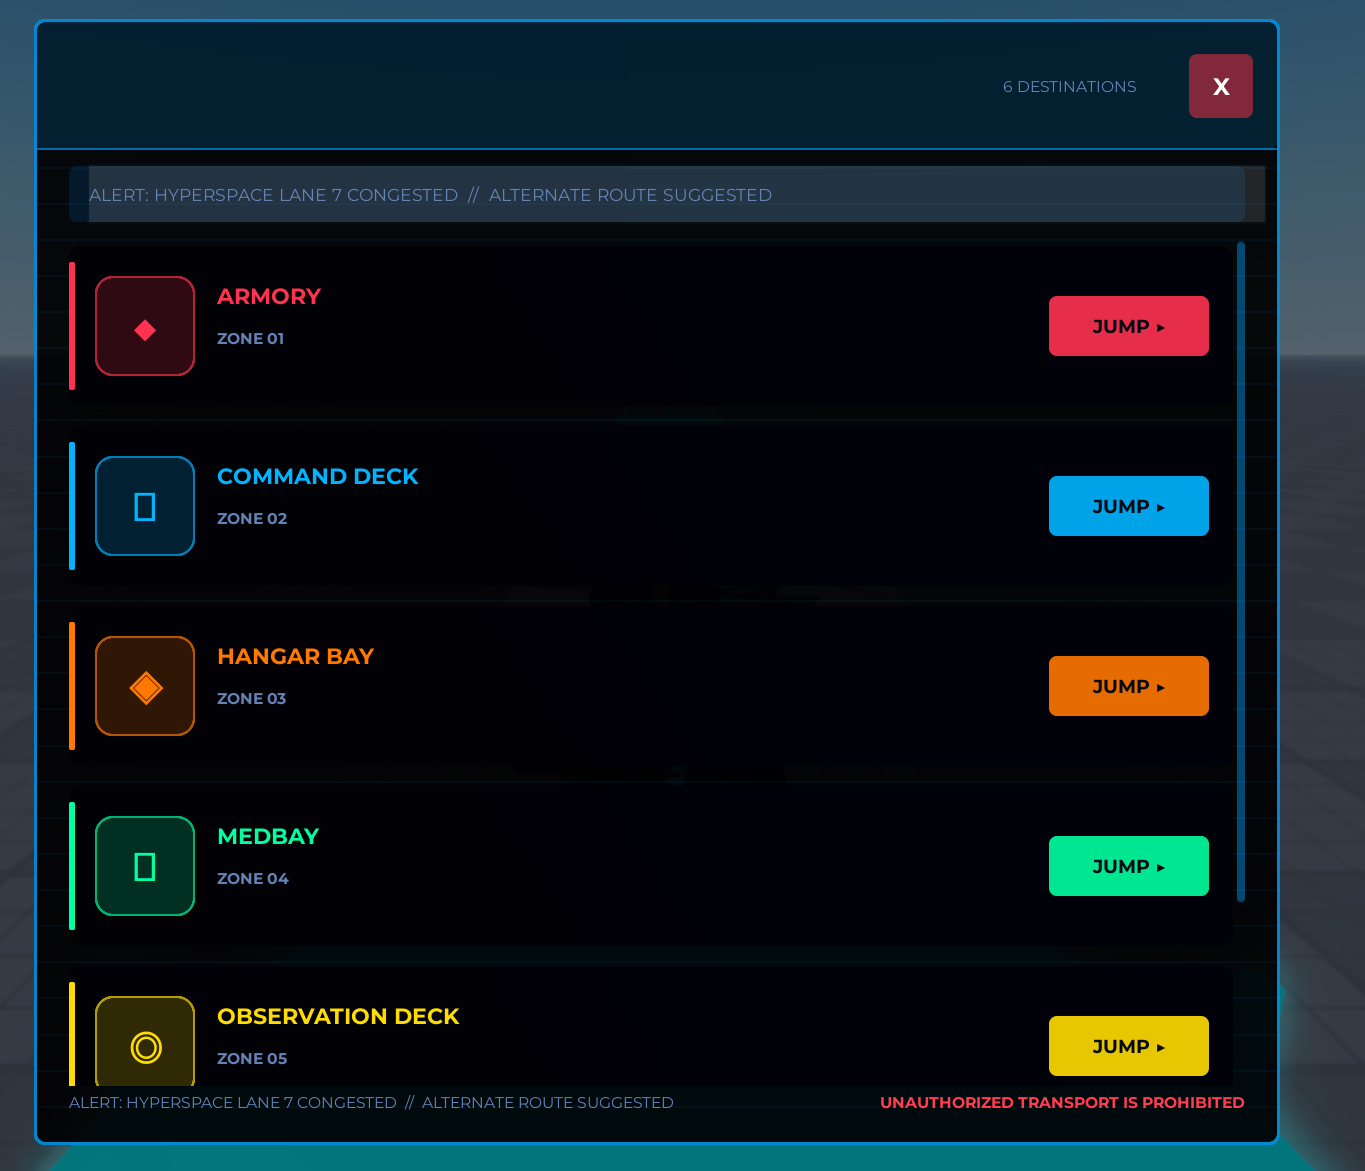Select the ZONE 02 label
Image resolution: width=1365 pixels, height=1171 pixels.
(252, 519)
